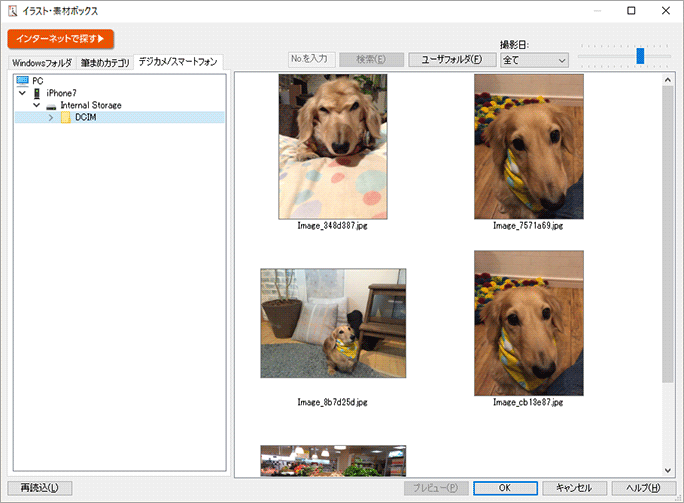Click the ユーザフォルダ(F) button
Screen dimensions: 684x503
(451, 59)
